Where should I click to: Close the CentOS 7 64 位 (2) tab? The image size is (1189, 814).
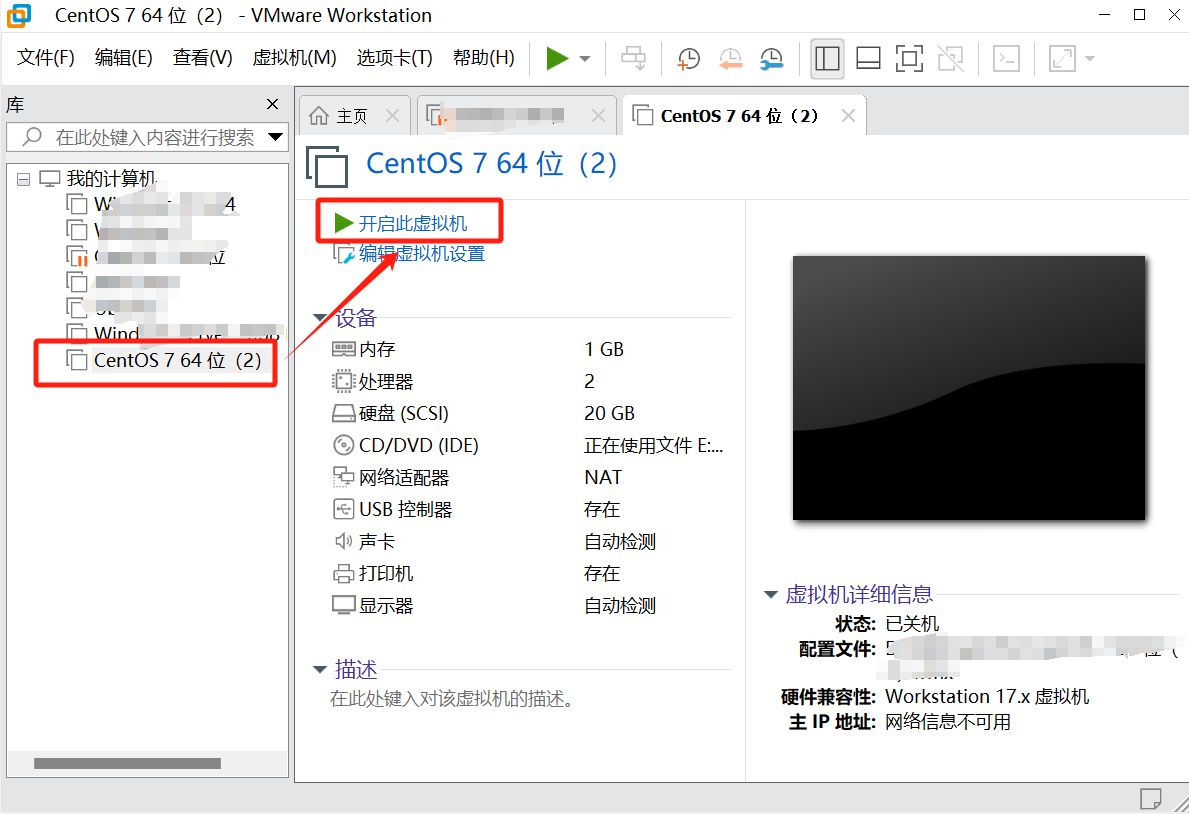849,115
